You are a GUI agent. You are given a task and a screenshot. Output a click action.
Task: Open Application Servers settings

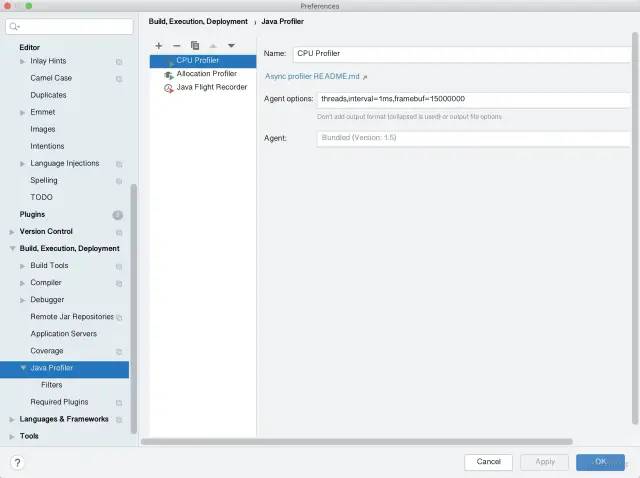[x=64, y=333]
